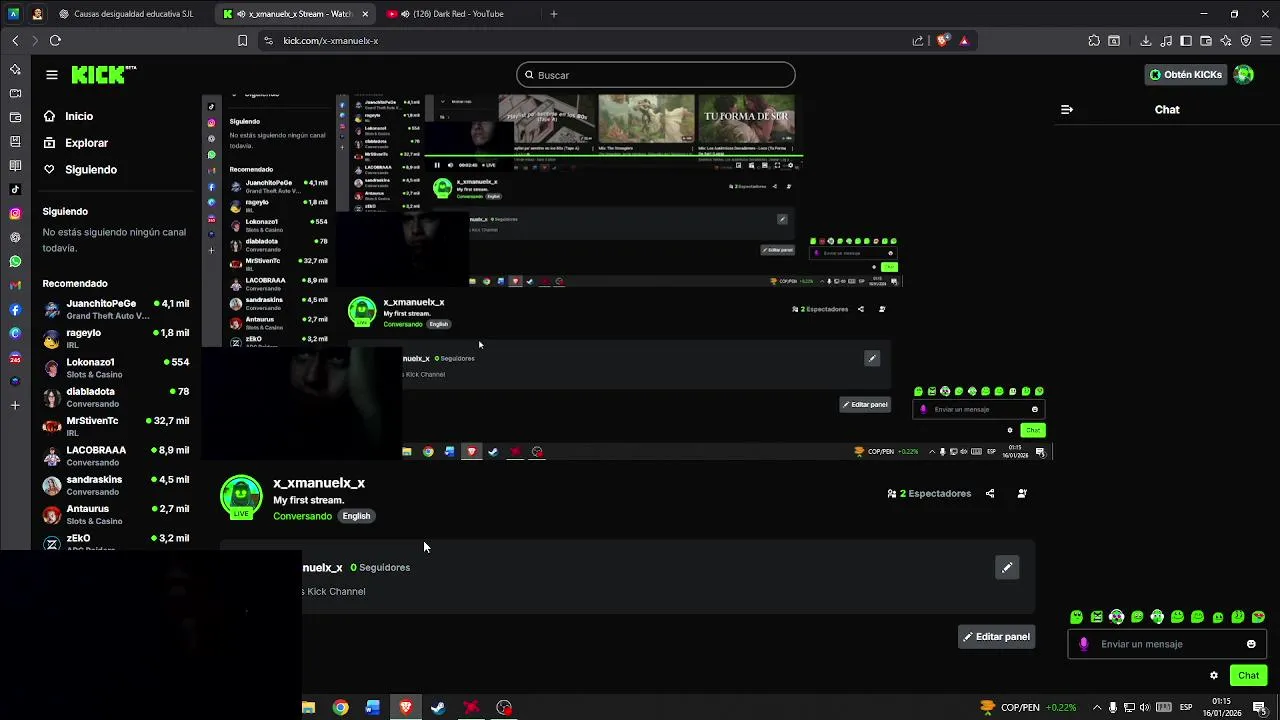The image size is (1280, 720).
Task: Open Gmail in browser sidebar
Action: [x=15, y=285]
